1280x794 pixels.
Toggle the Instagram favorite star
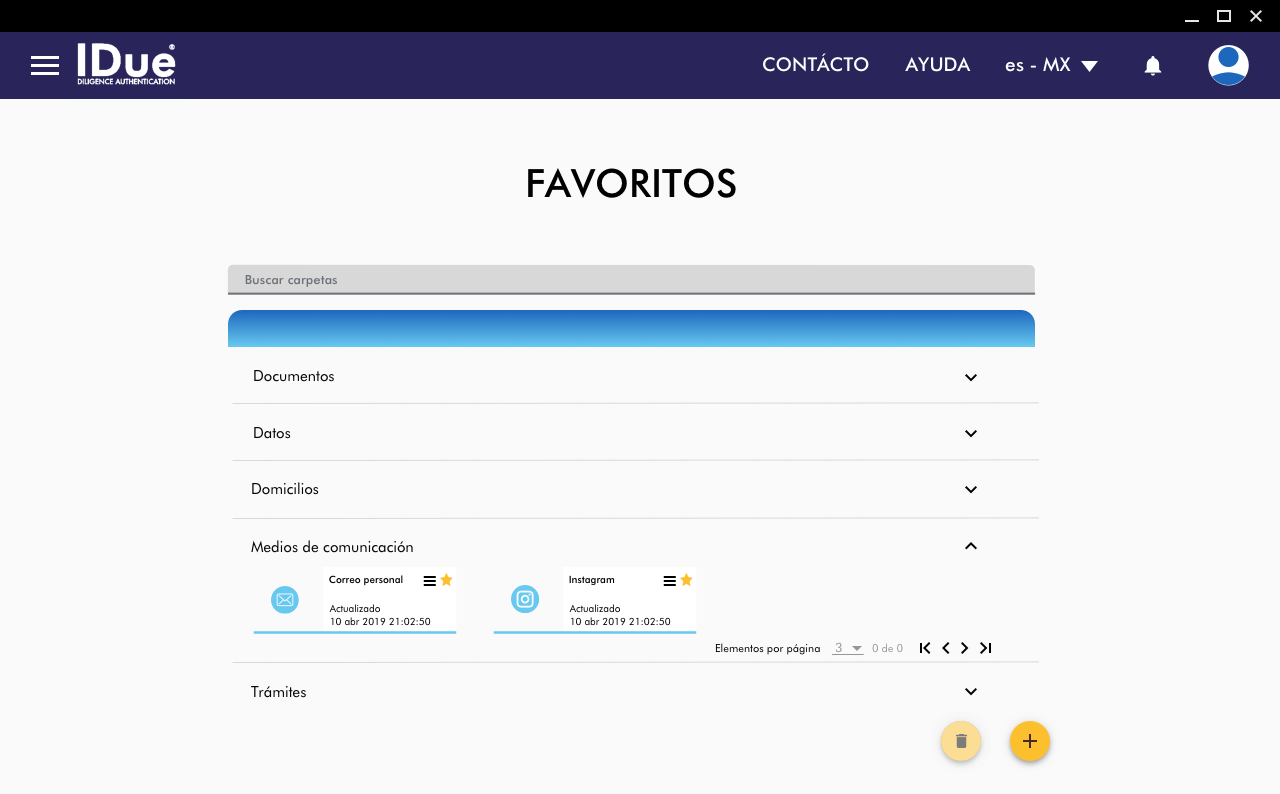687,580
